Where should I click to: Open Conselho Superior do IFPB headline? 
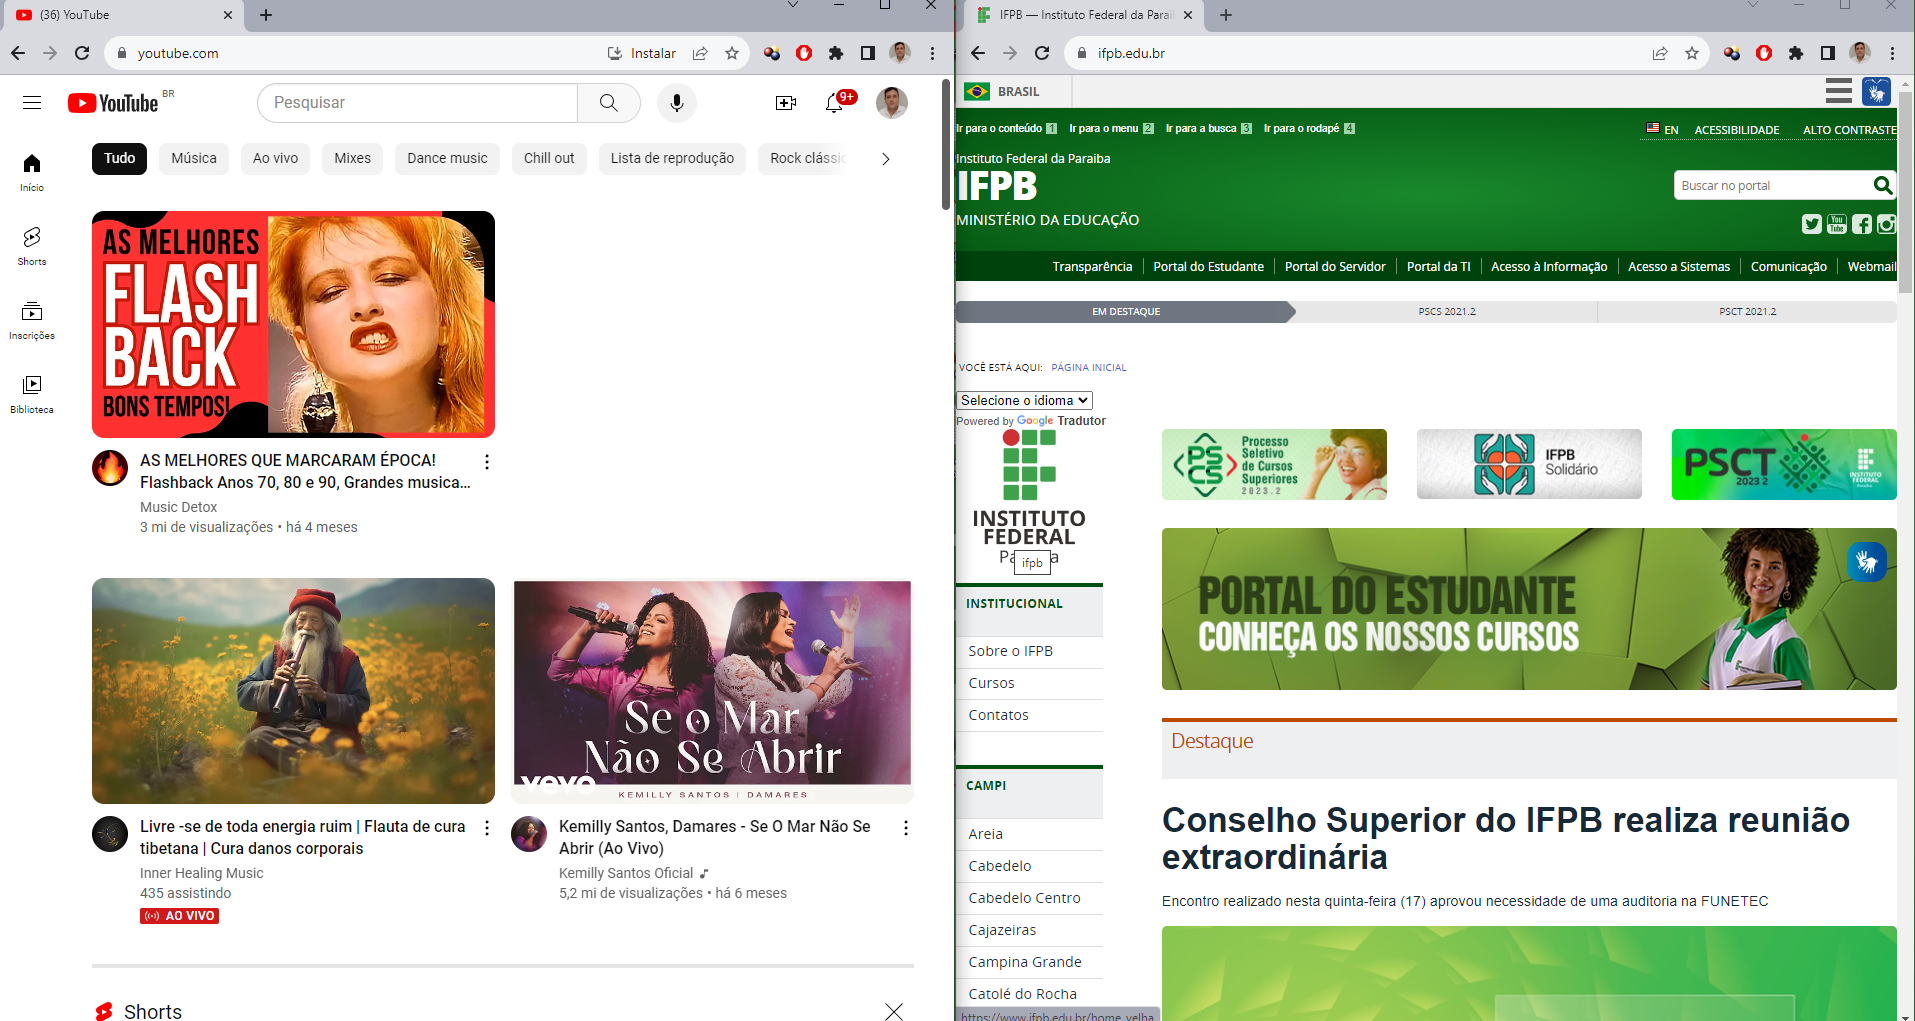coord(1506,838)
